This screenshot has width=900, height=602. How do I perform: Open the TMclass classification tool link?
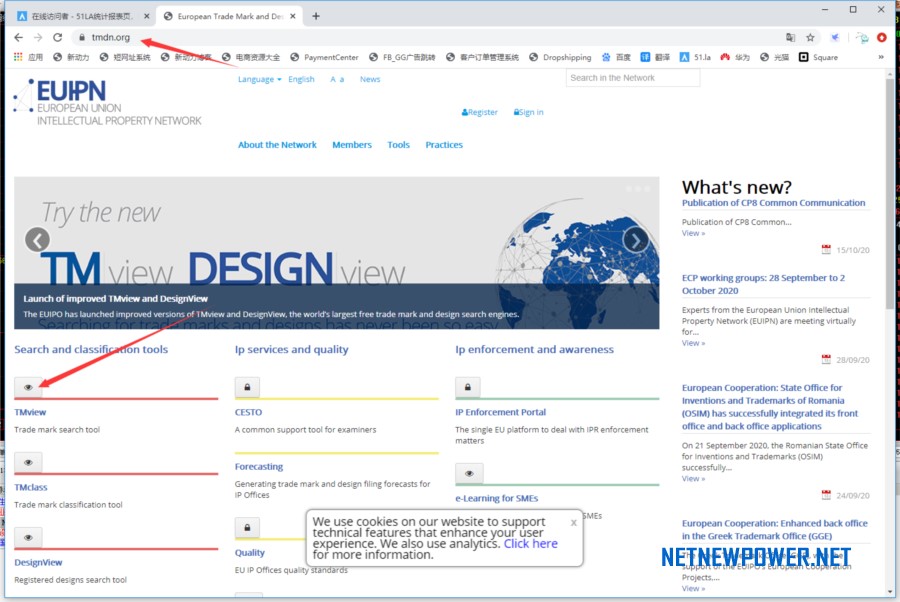31,487
